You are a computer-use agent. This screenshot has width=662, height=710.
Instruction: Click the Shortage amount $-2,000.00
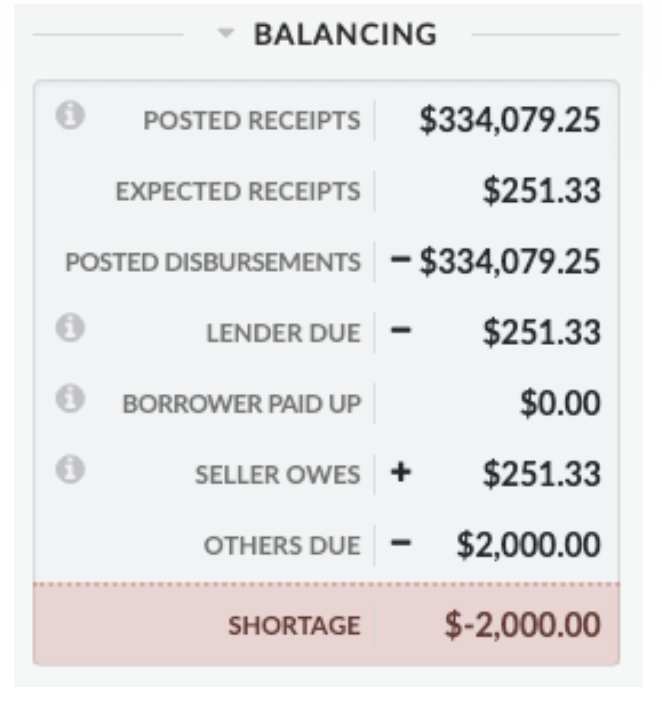pyautogui.click(x=523, y=626)
